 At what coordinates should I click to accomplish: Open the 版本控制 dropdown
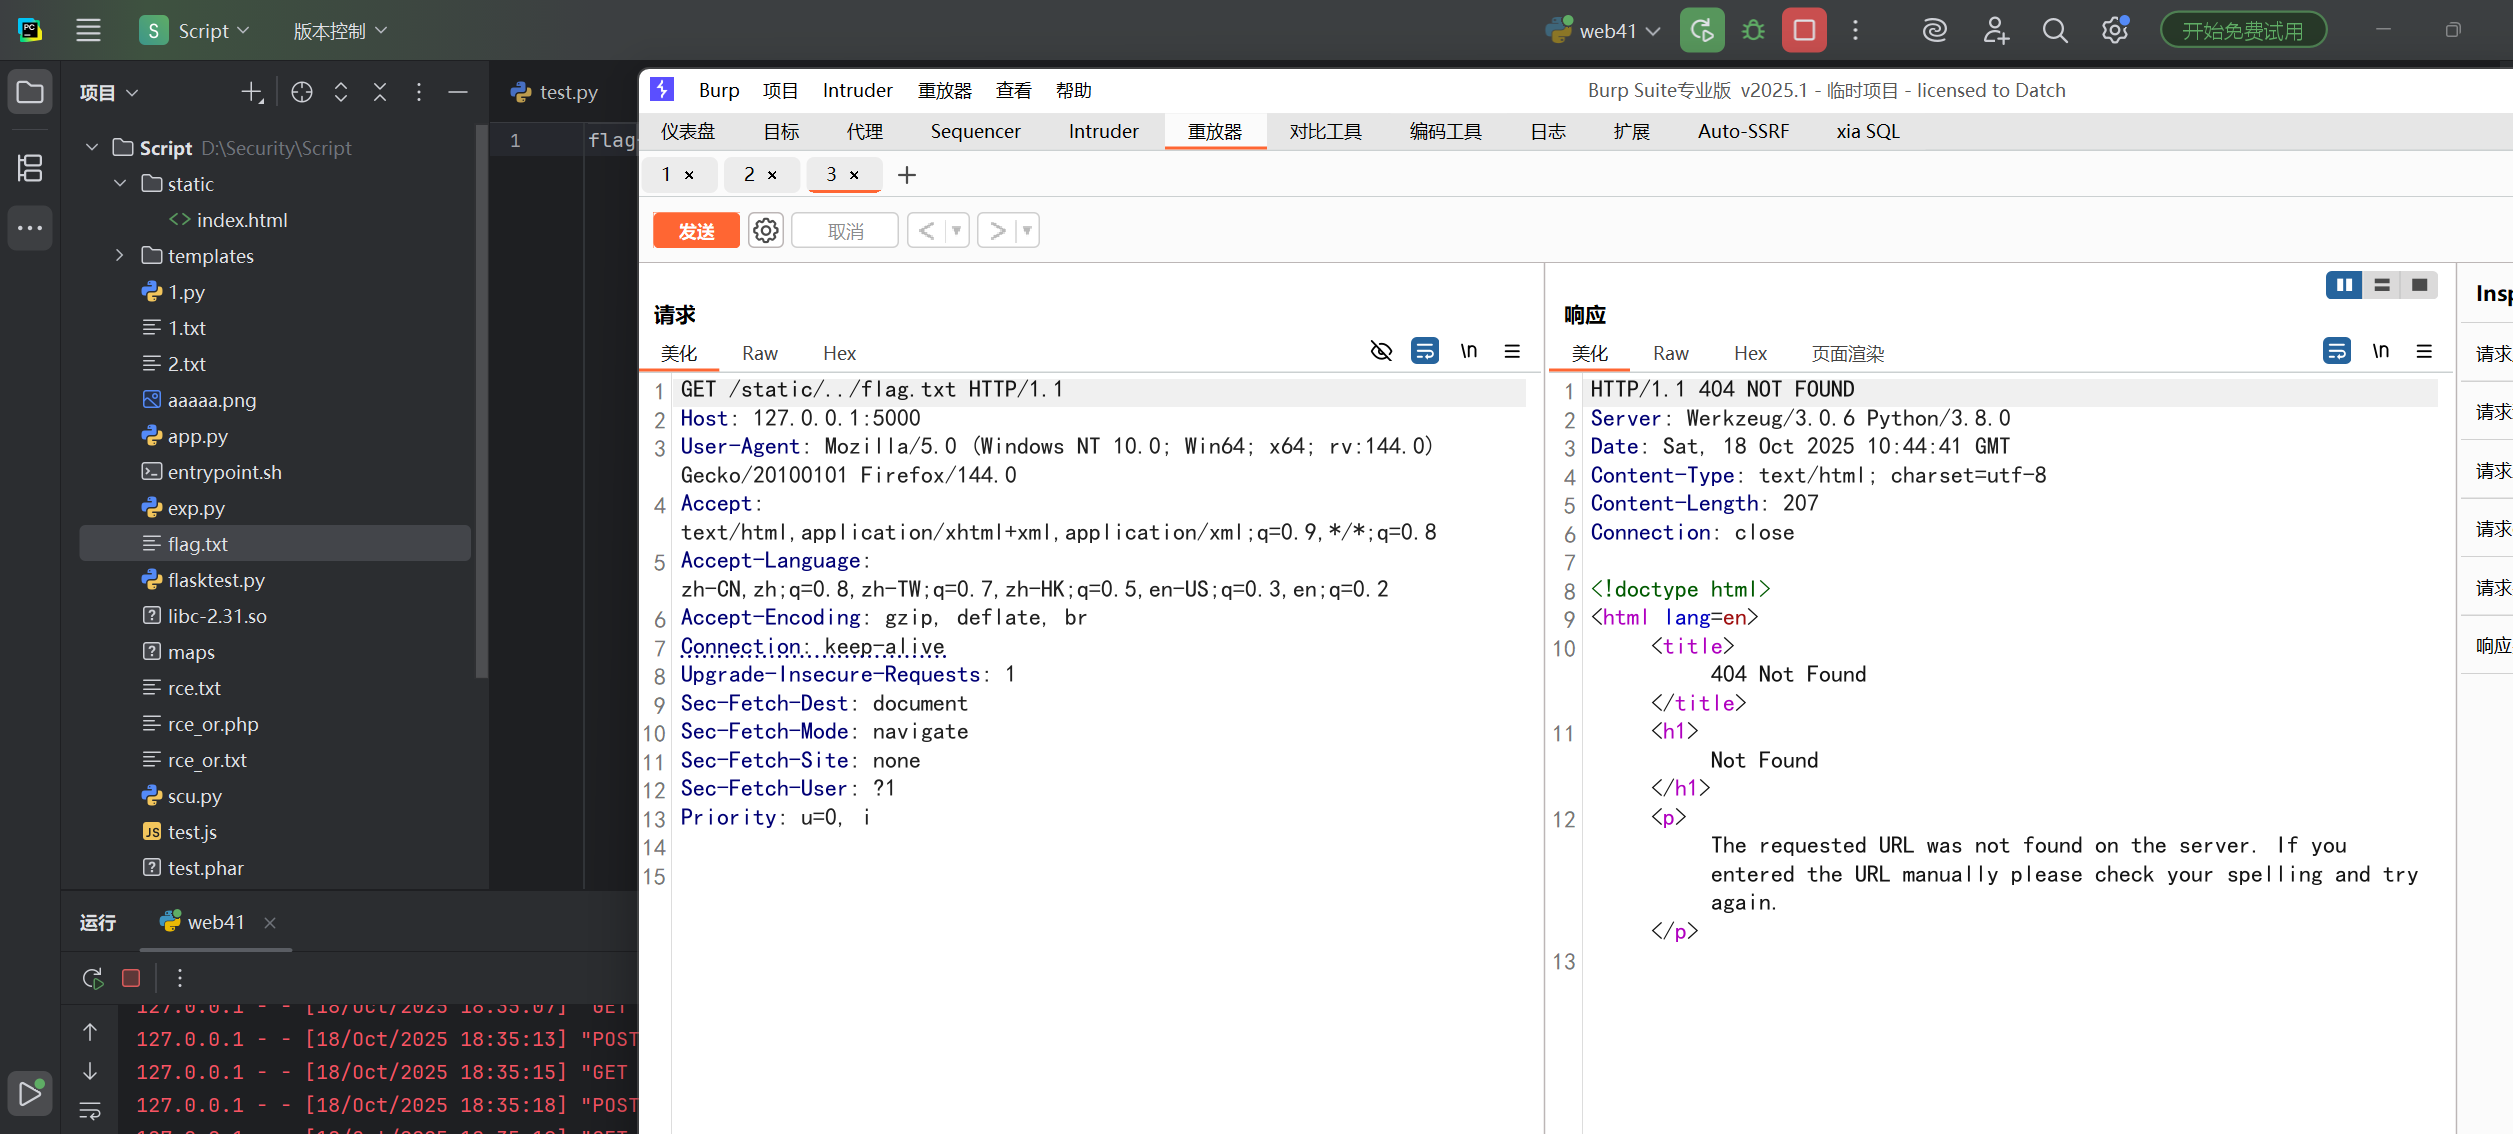pos(340,31)
